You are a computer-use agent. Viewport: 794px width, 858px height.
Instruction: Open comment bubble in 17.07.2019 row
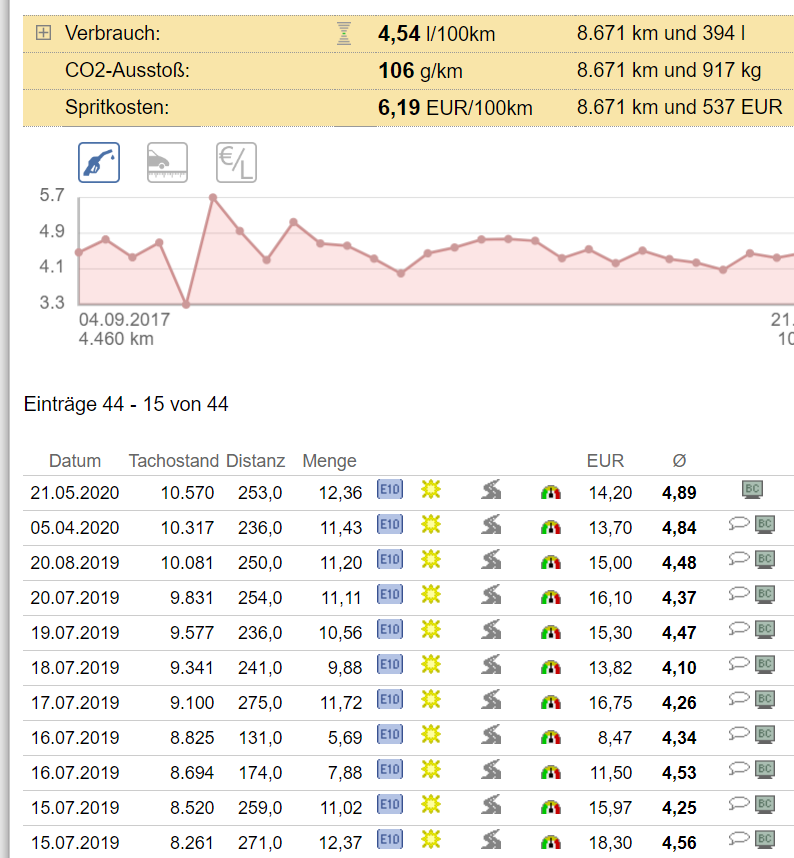pyautogui.click(x=739, y=700)
